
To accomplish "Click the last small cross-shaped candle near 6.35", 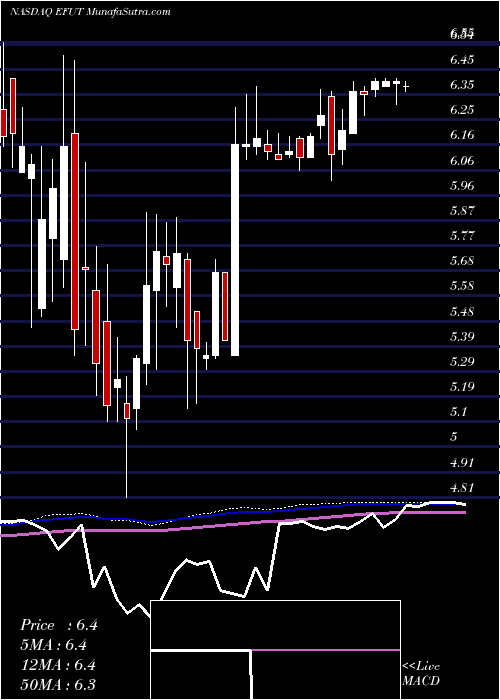I will click(x=406, y=87).
